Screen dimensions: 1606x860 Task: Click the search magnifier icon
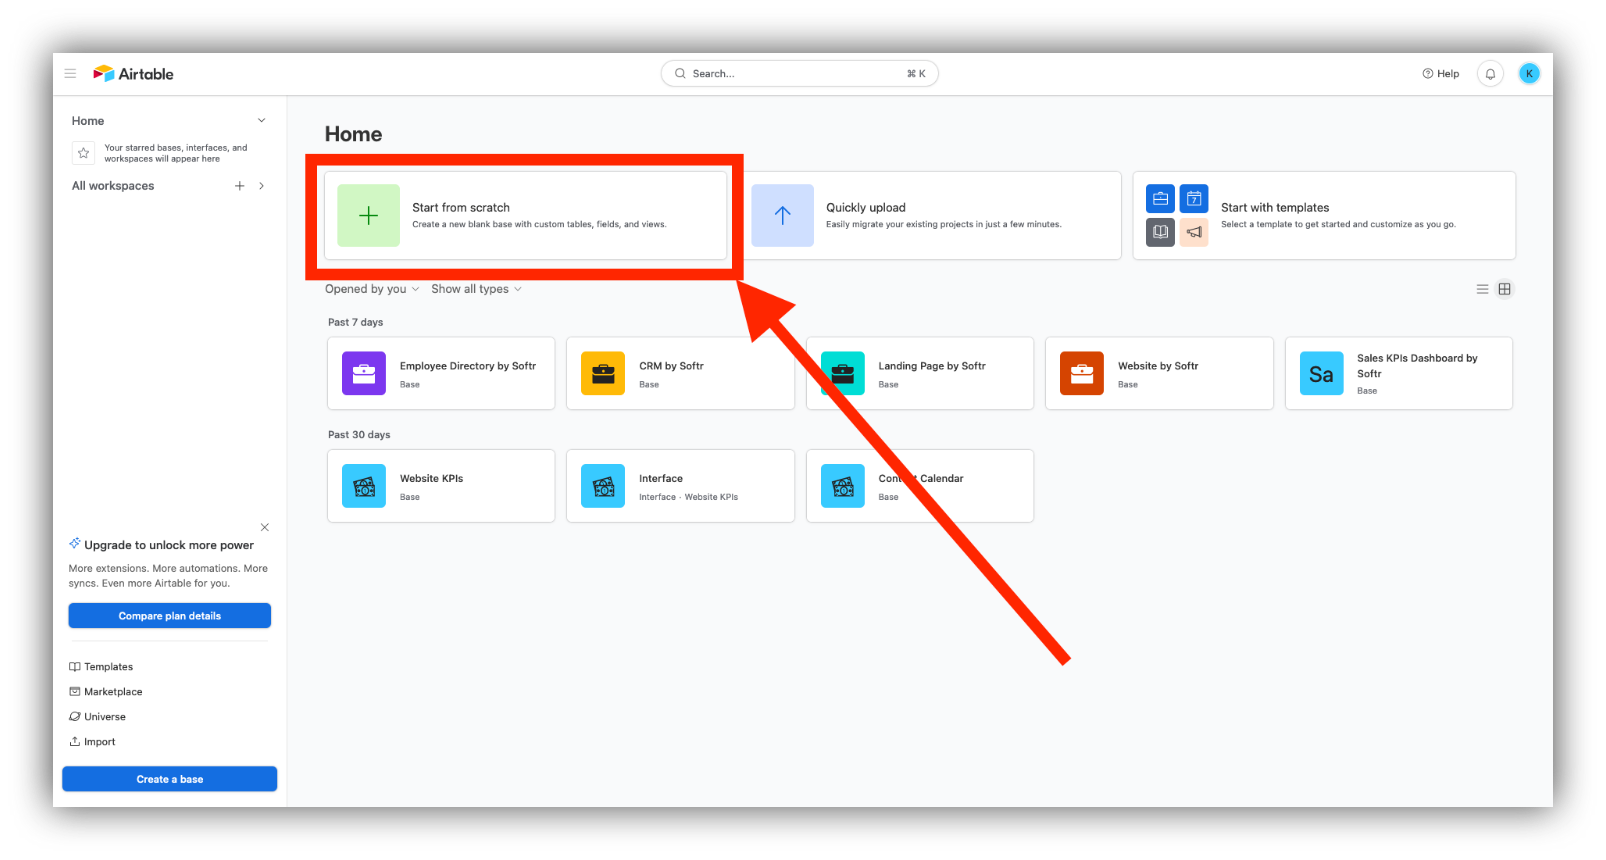(x=680, y=73)
